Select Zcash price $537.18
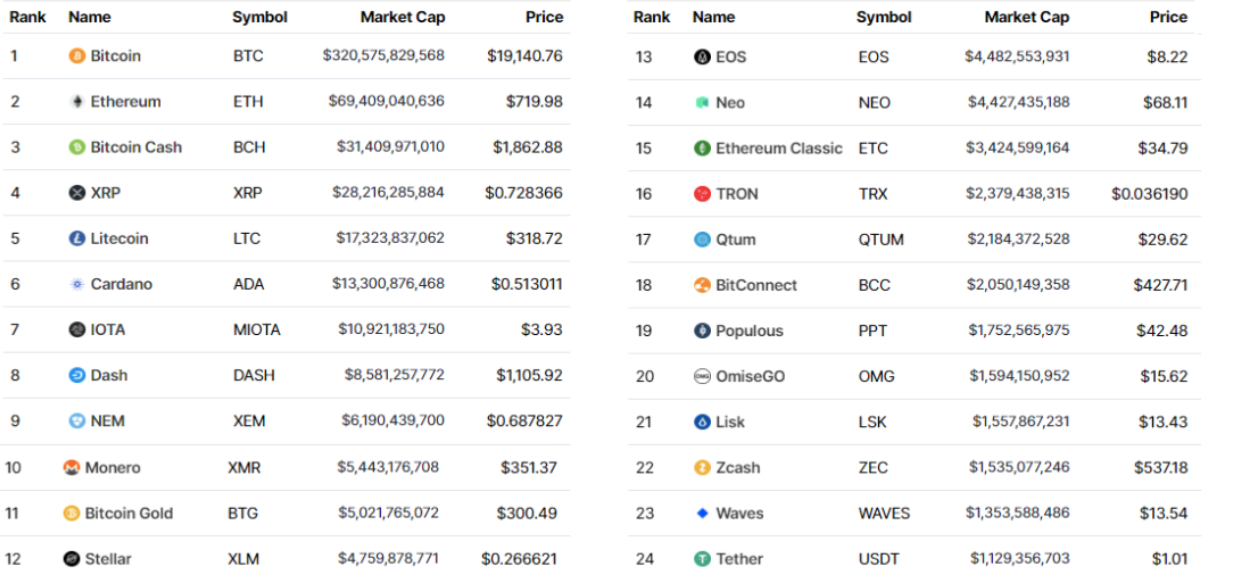Screen dimensions: 1251x575 [x=1161, y=468]
